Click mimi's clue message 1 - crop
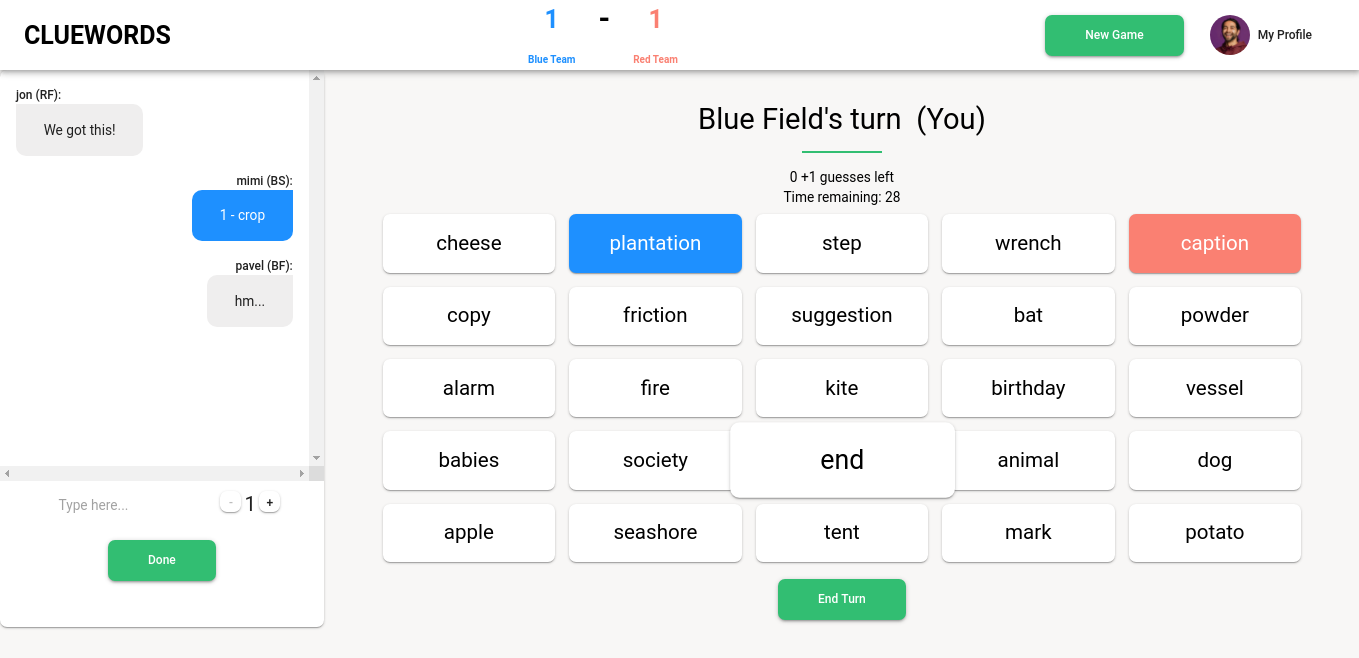The width and height of the screenshot is (1359, 658). point(242,215)
